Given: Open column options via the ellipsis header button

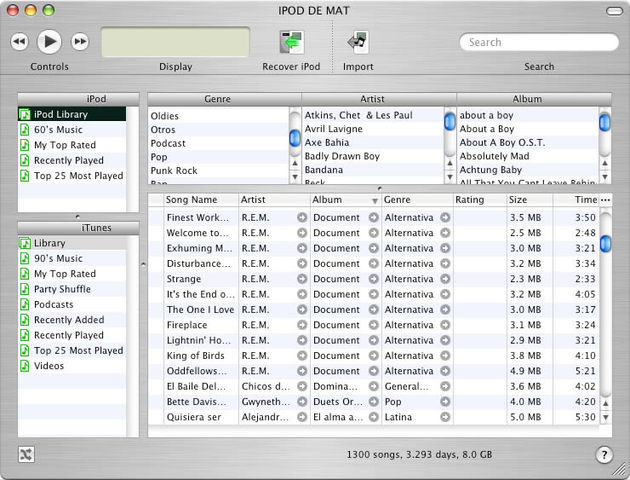Looking at the screenshot, I should [x=605, y=200].
